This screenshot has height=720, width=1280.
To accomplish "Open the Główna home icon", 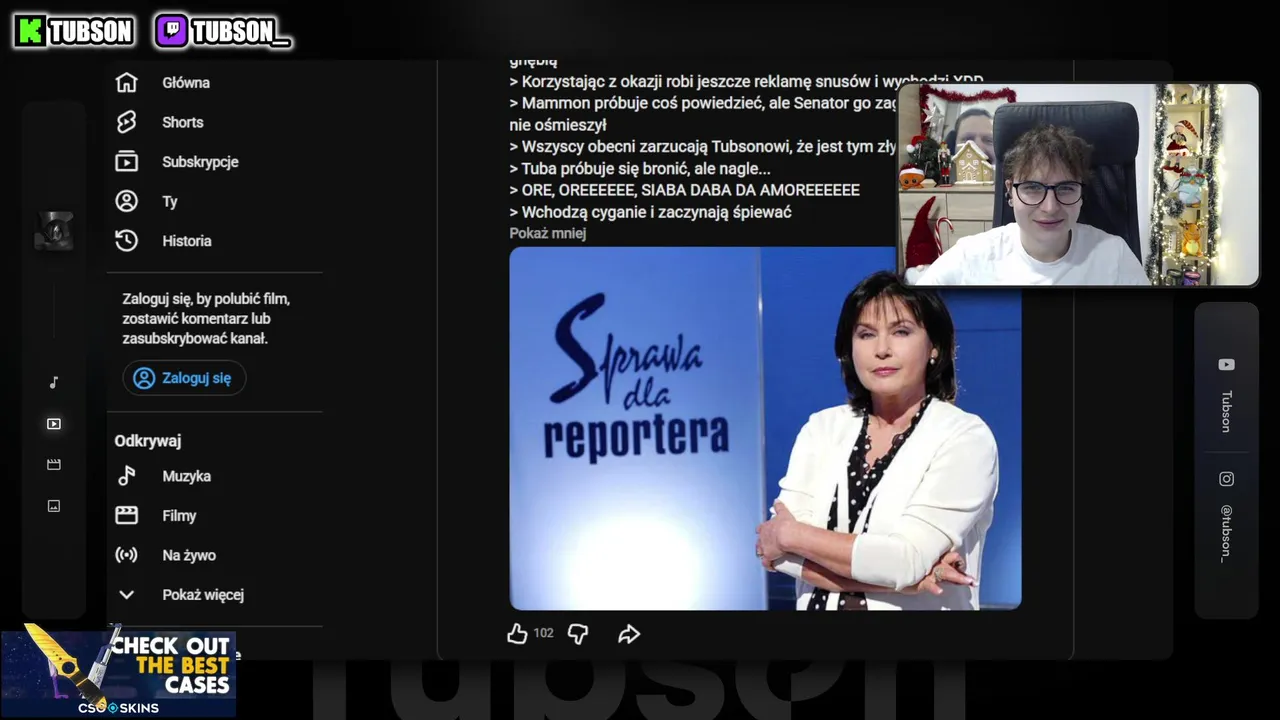I will [126, 83].
